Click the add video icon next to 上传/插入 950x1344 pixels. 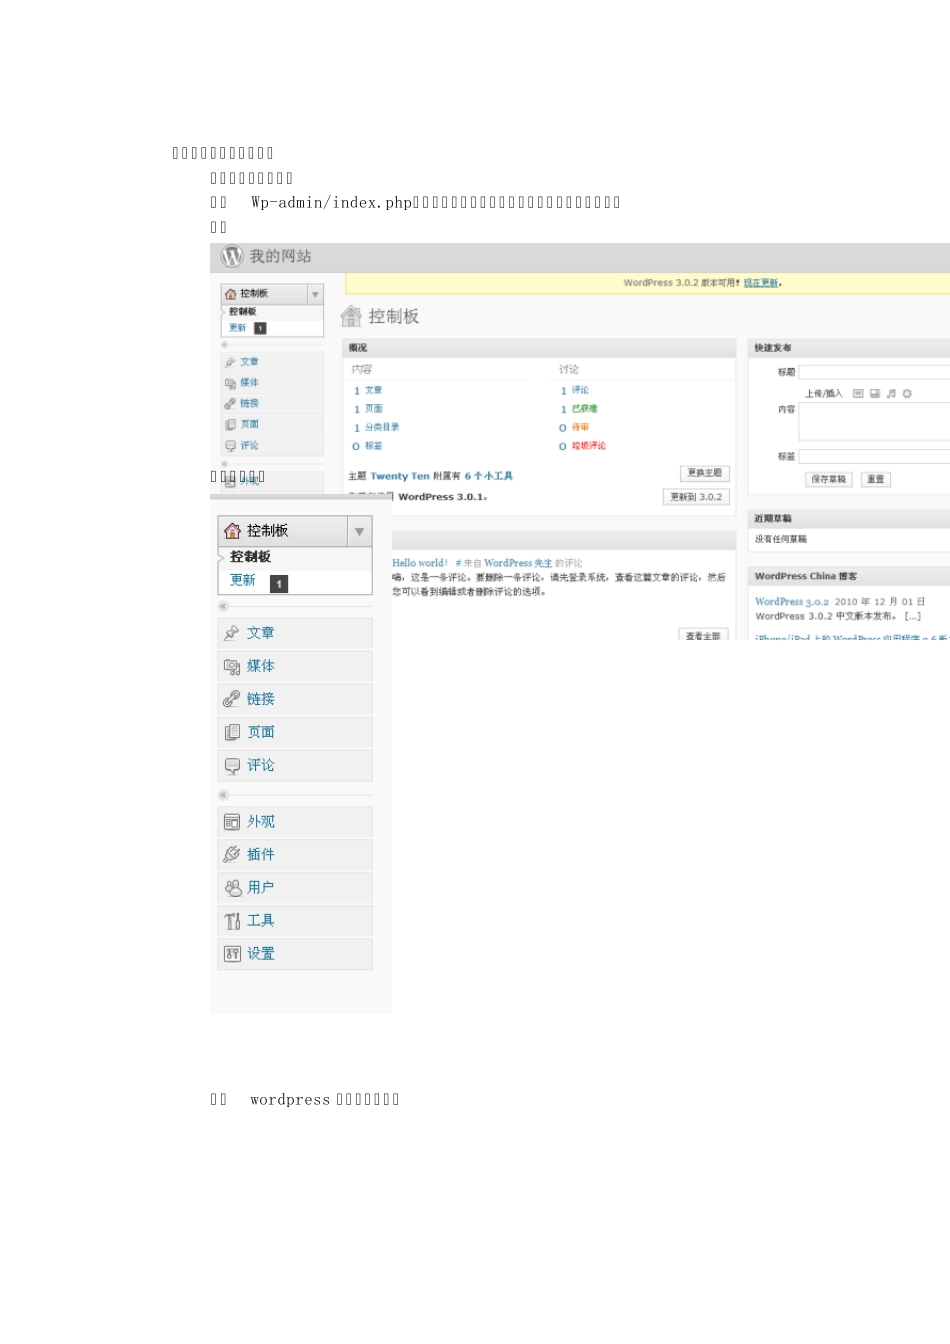[875, 394]
